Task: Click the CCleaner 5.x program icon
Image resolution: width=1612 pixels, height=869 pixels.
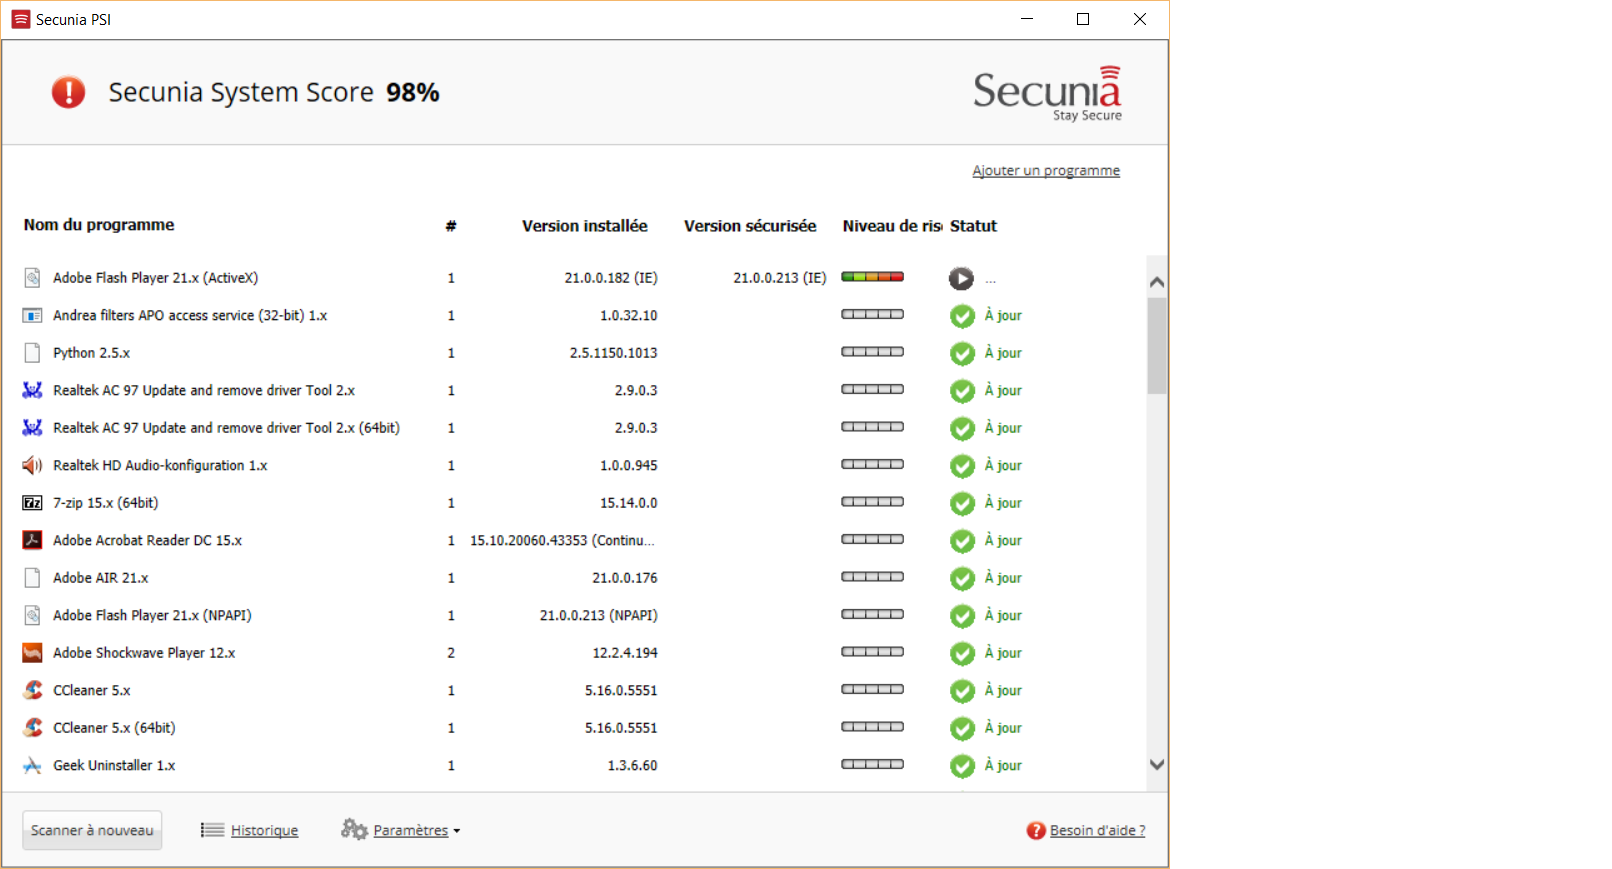Action: click(33, 690)
